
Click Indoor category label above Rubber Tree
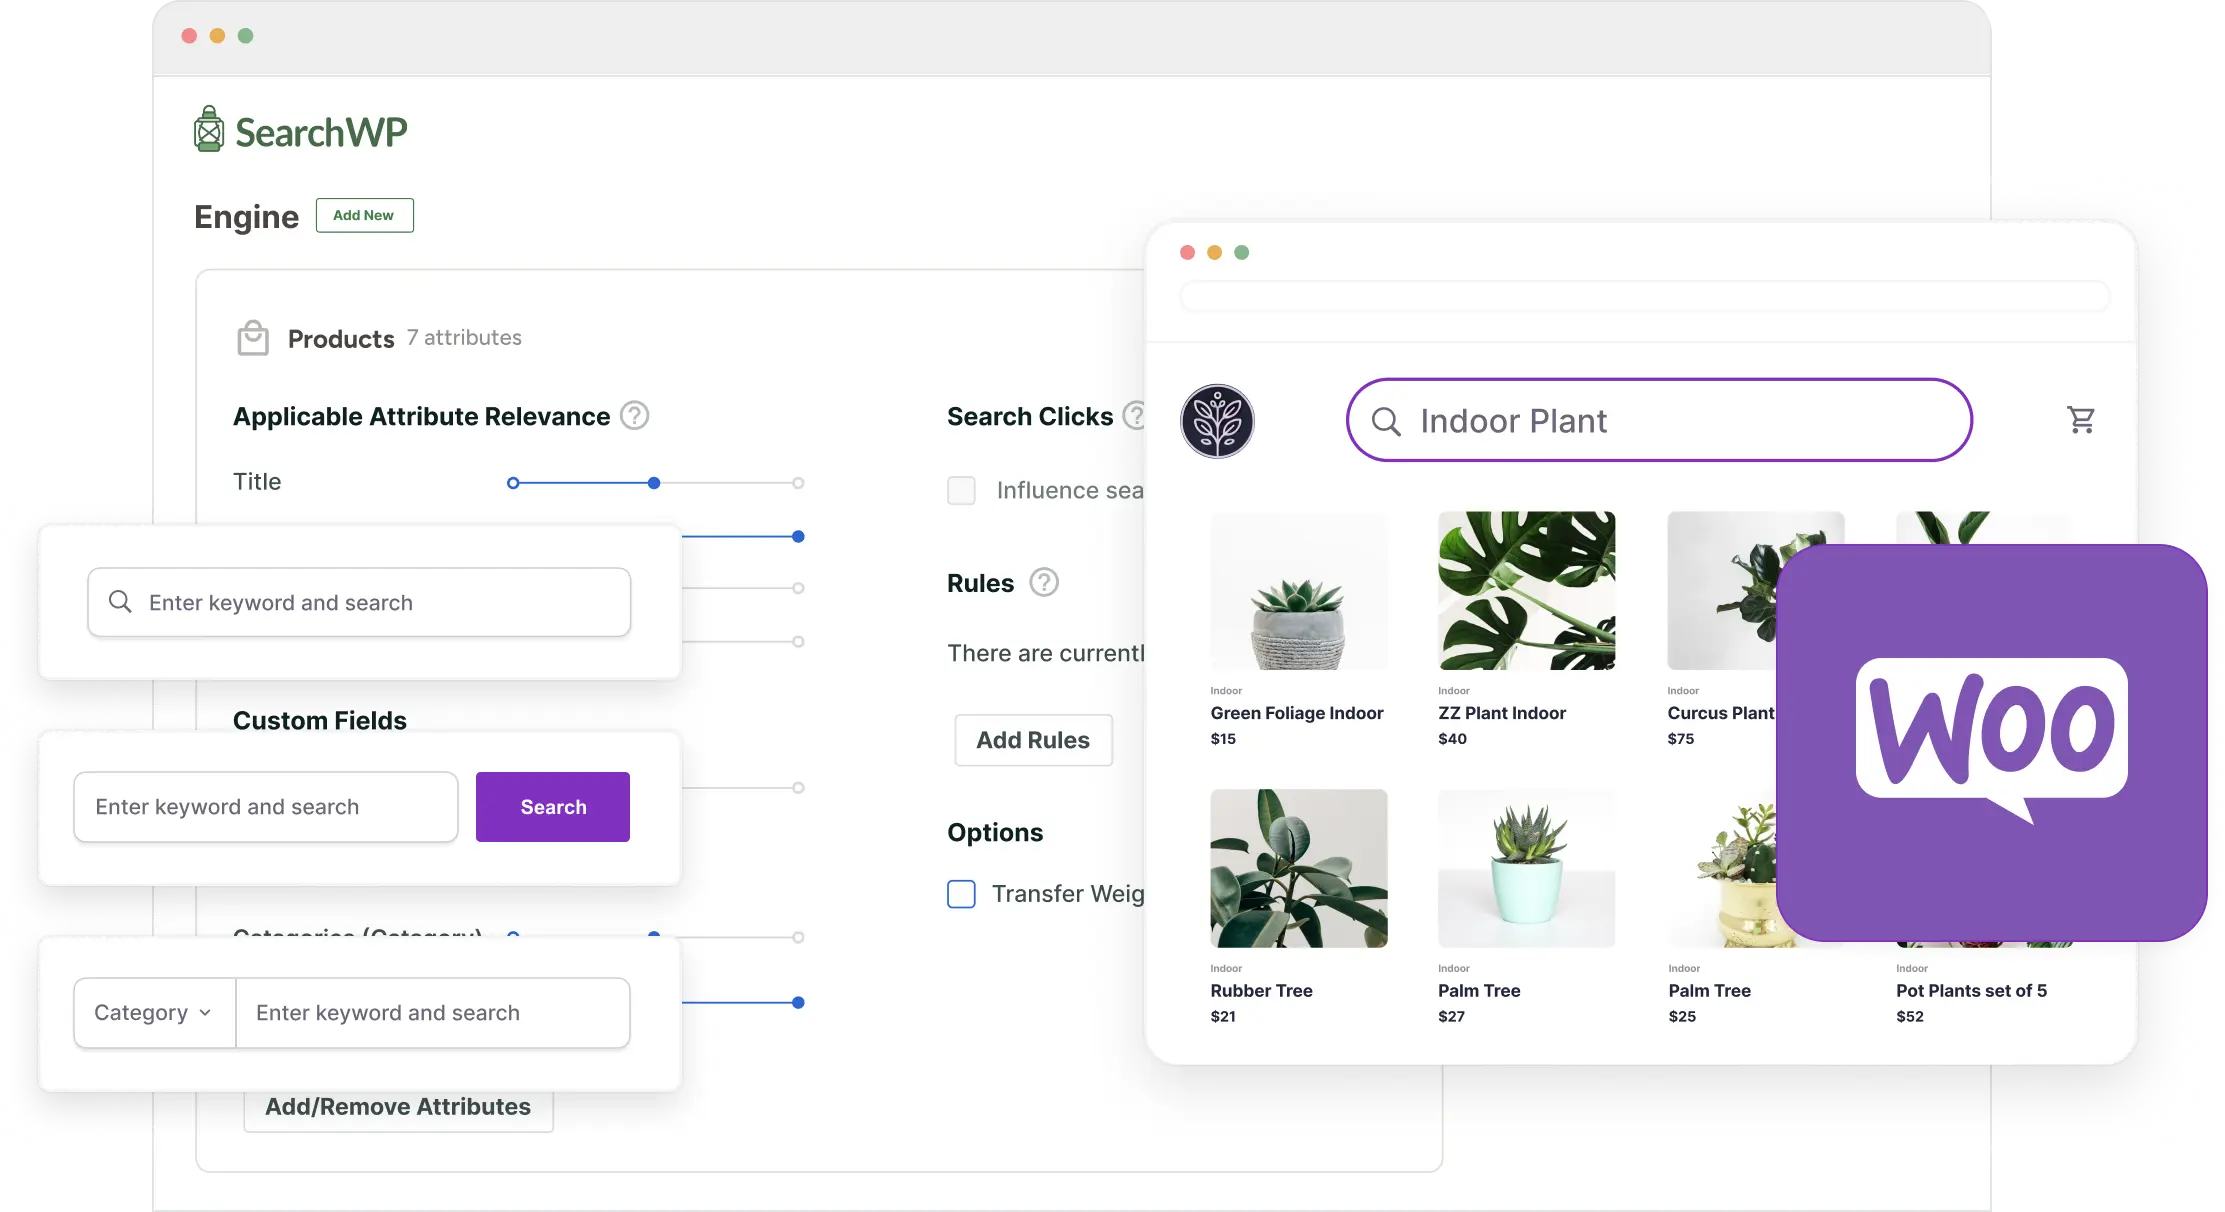[x=1226, y=969]
